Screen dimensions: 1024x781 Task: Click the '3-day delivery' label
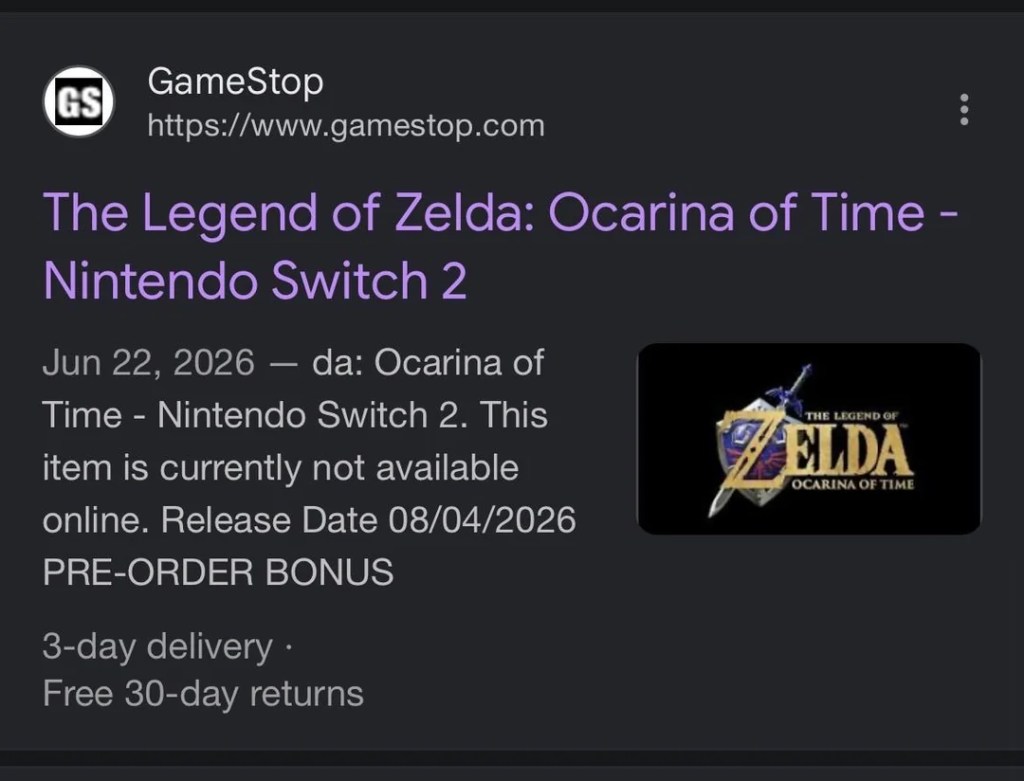157,647
